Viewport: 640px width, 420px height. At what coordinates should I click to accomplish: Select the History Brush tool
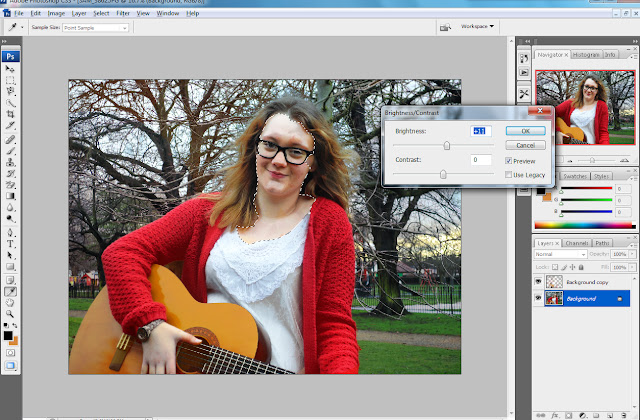click(x=10, y=173)
